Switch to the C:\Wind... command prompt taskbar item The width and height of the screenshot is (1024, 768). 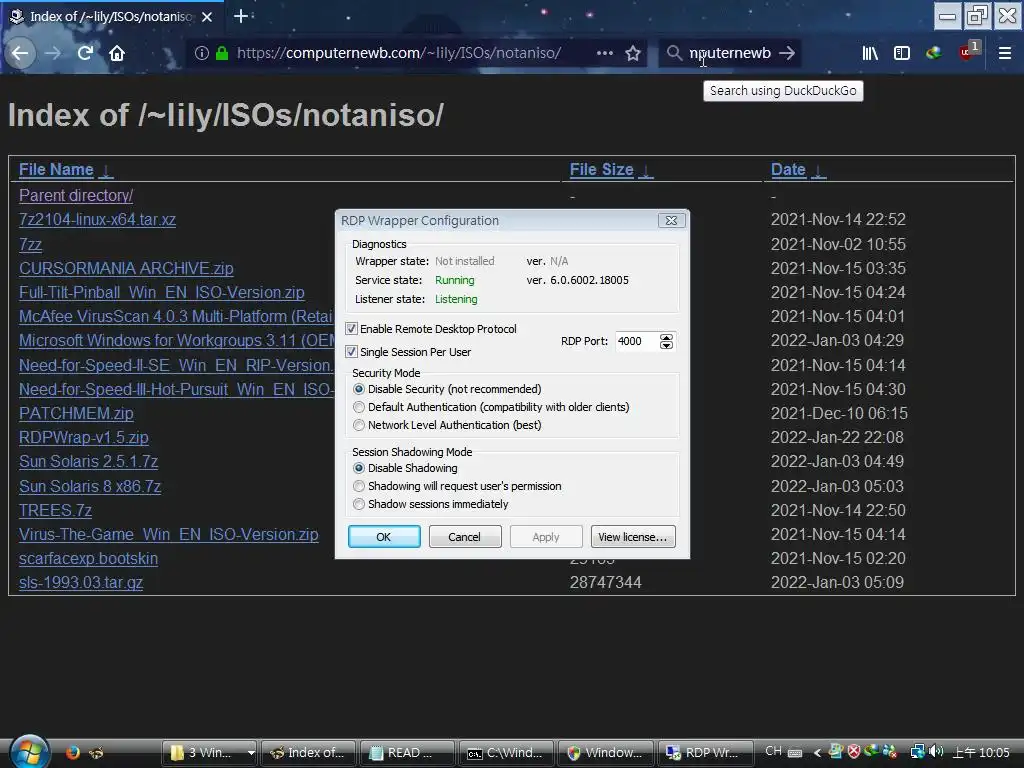pyautogui.click(x=507, y=752)
